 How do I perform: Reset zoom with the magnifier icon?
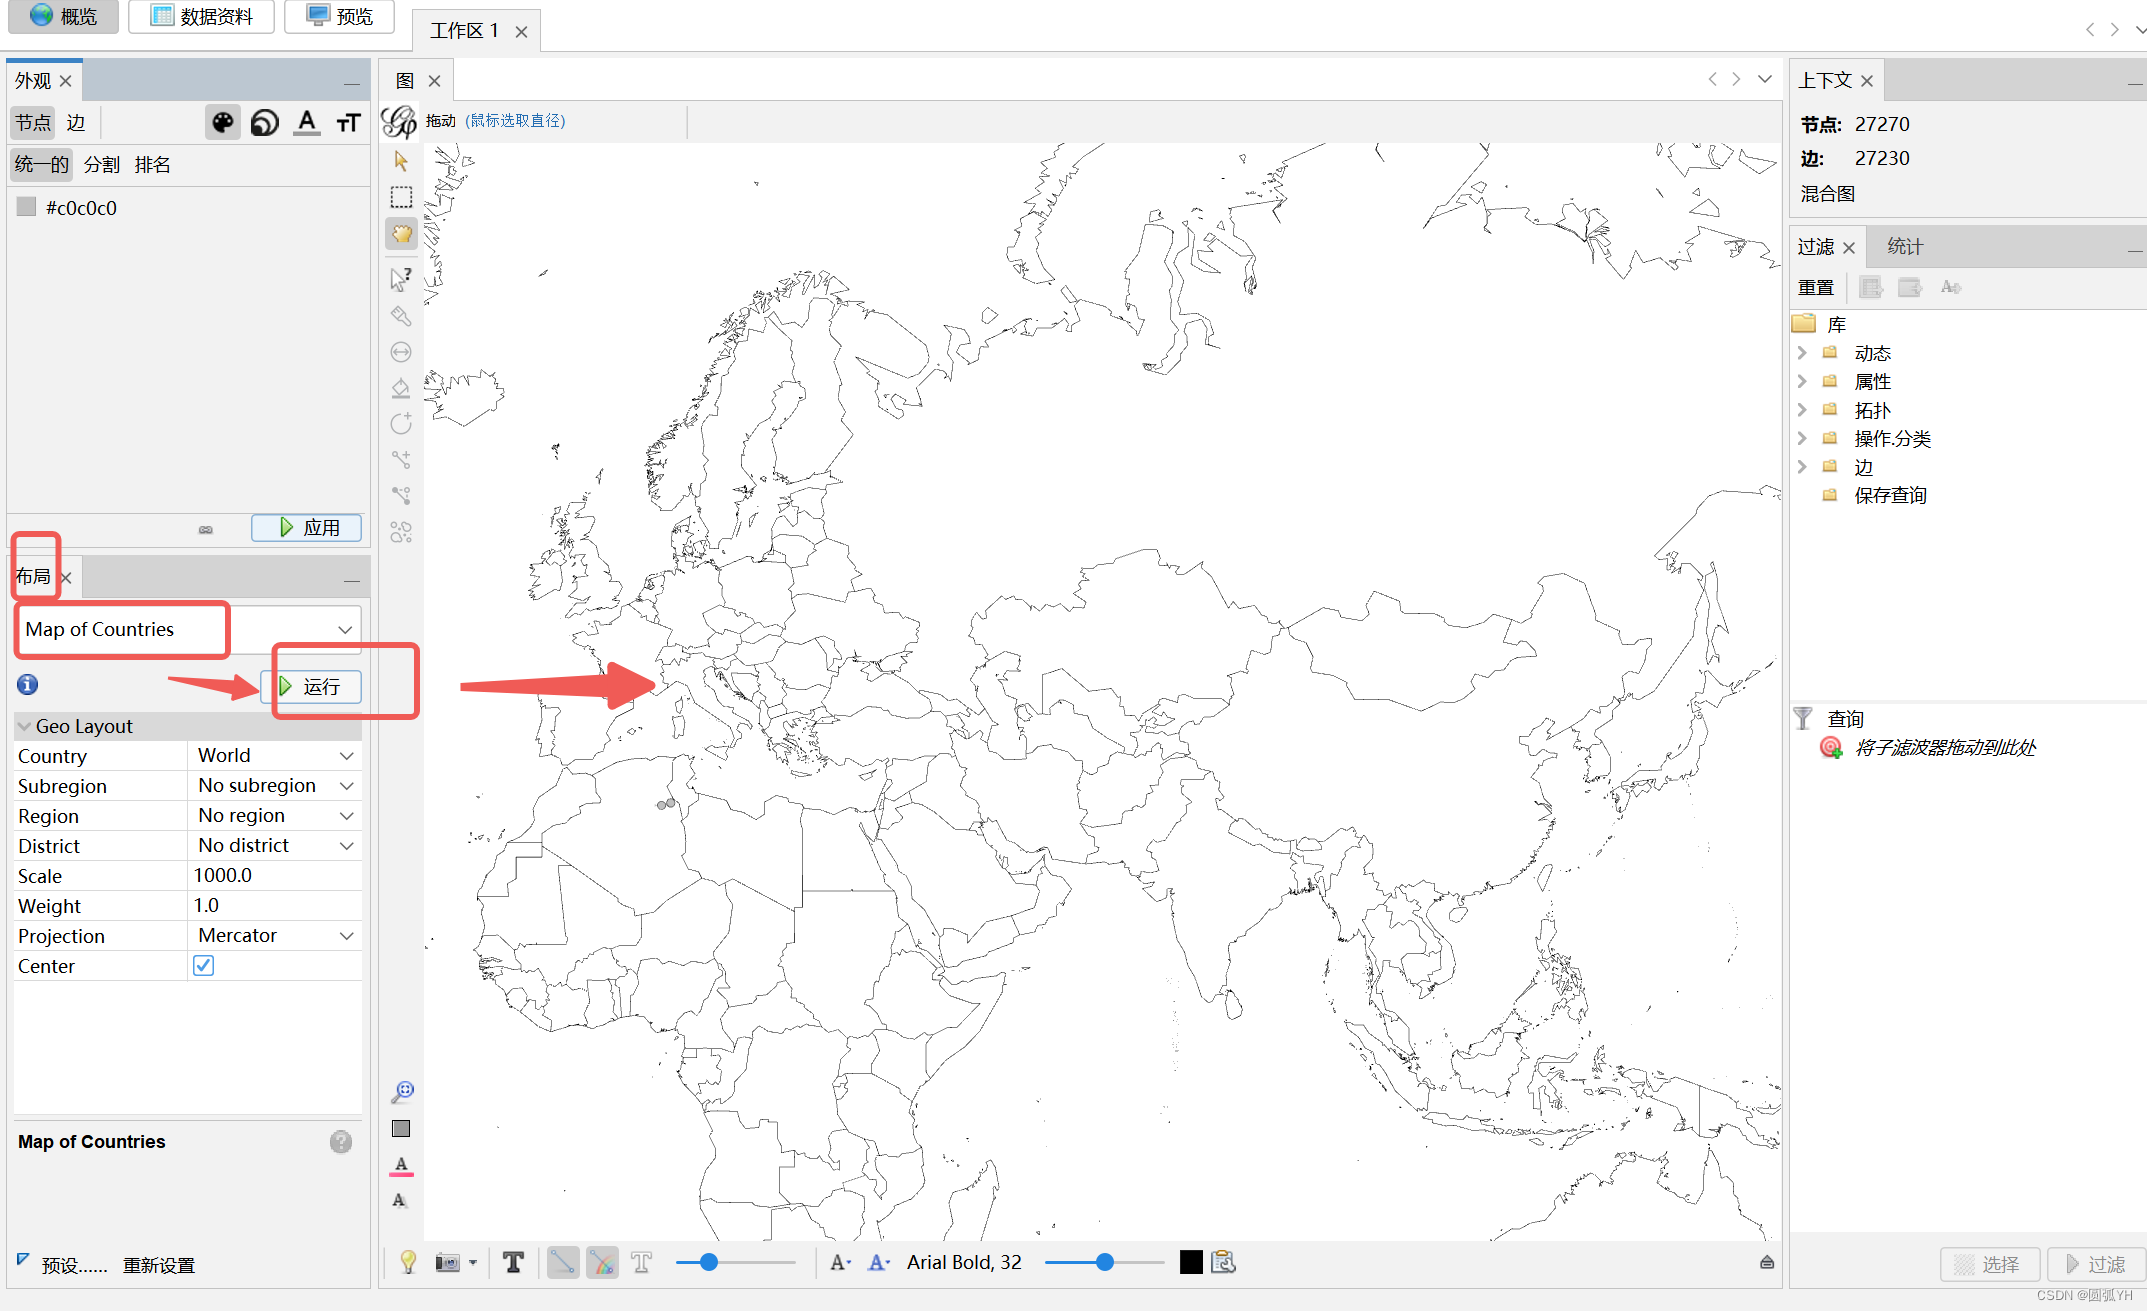click(401, 1091)
